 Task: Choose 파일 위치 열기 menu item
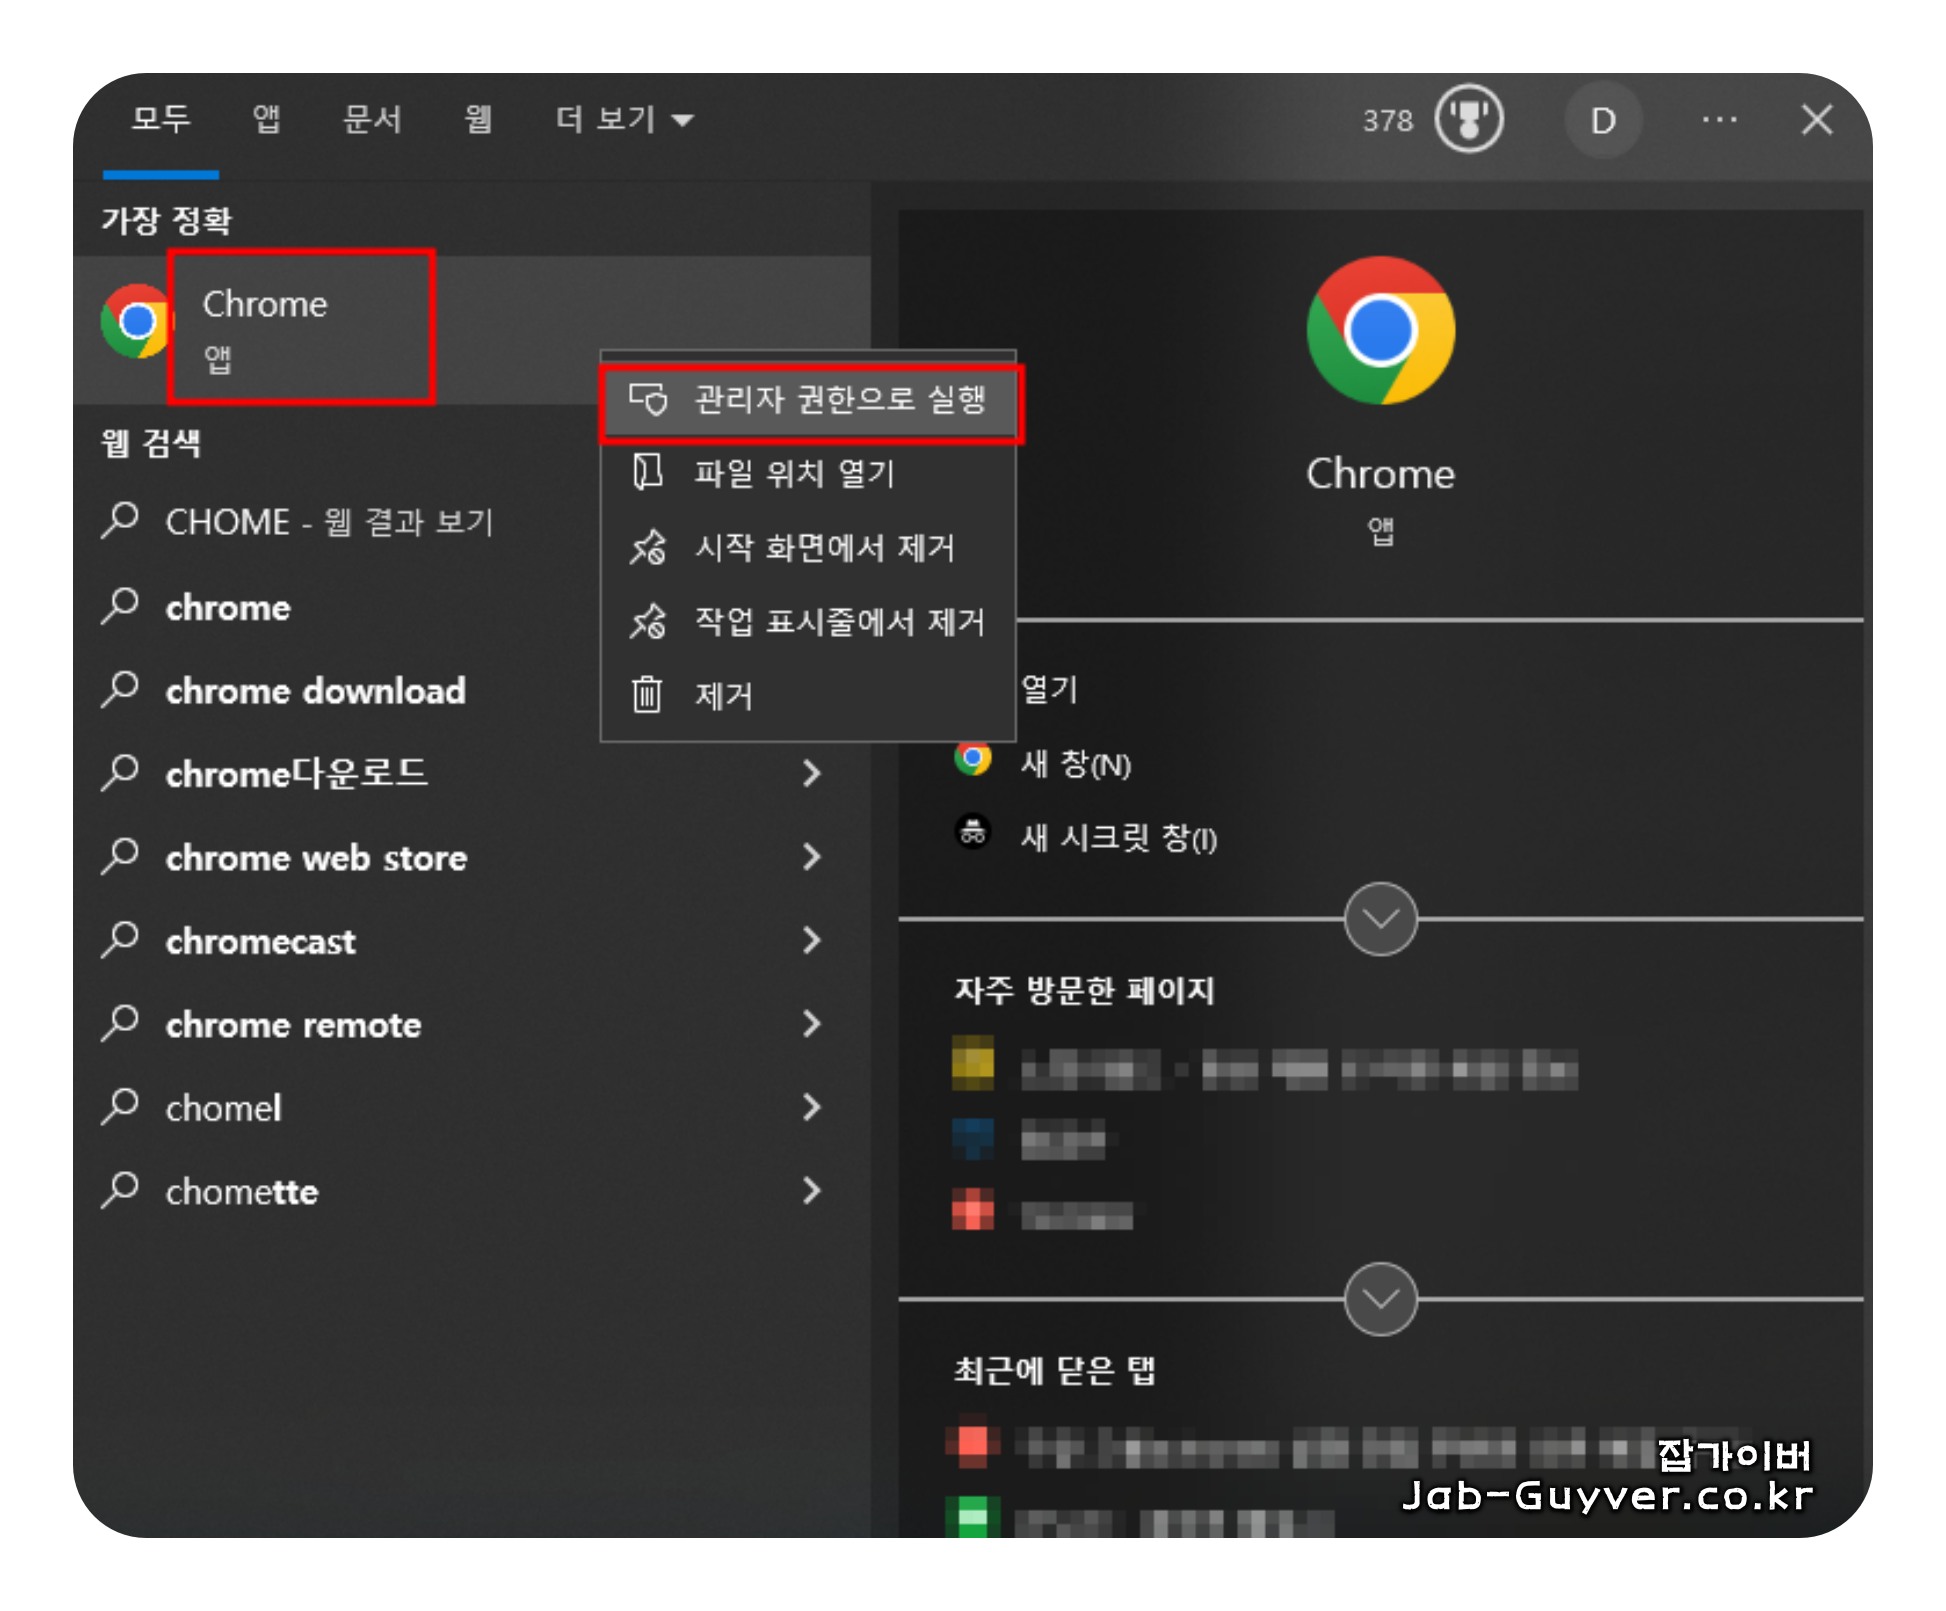coord(794,473)
